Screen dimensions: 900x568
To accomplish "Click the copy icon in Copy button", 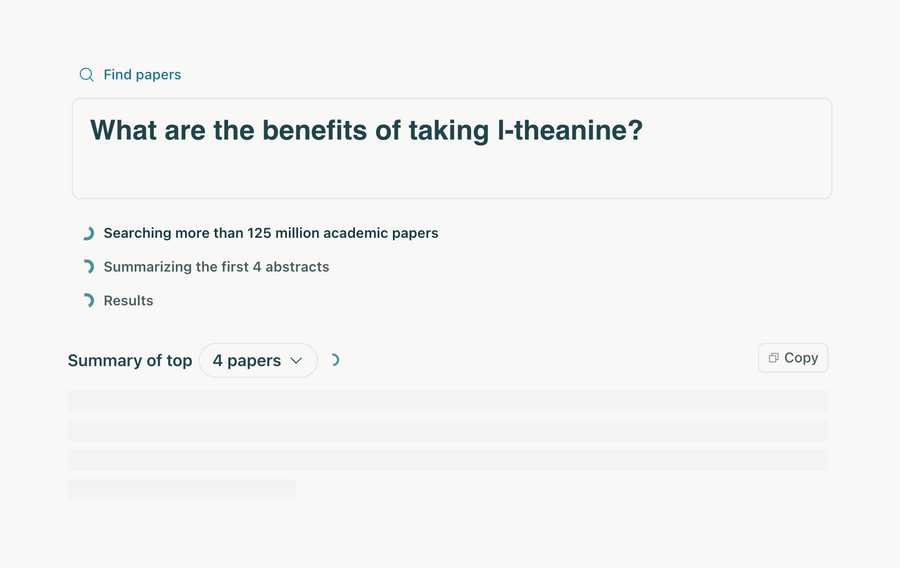I will [774, 358].
